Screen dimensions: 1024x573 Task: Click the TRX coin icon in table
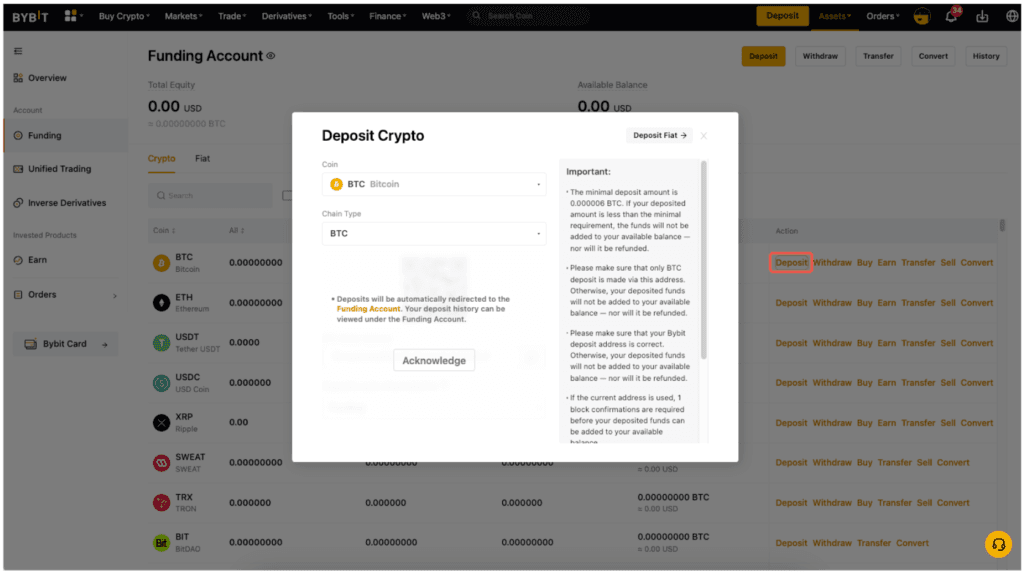tap(161, 502)
